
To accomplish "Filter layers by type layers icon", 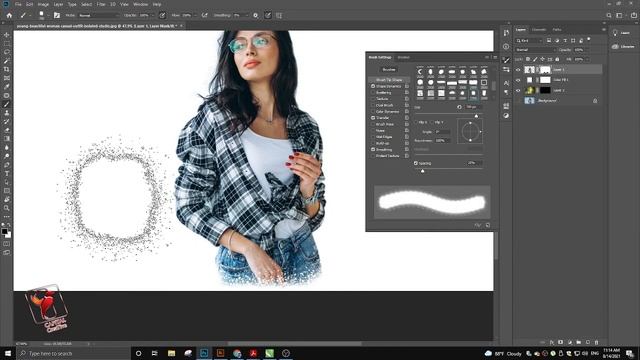I will pos(565,40).
